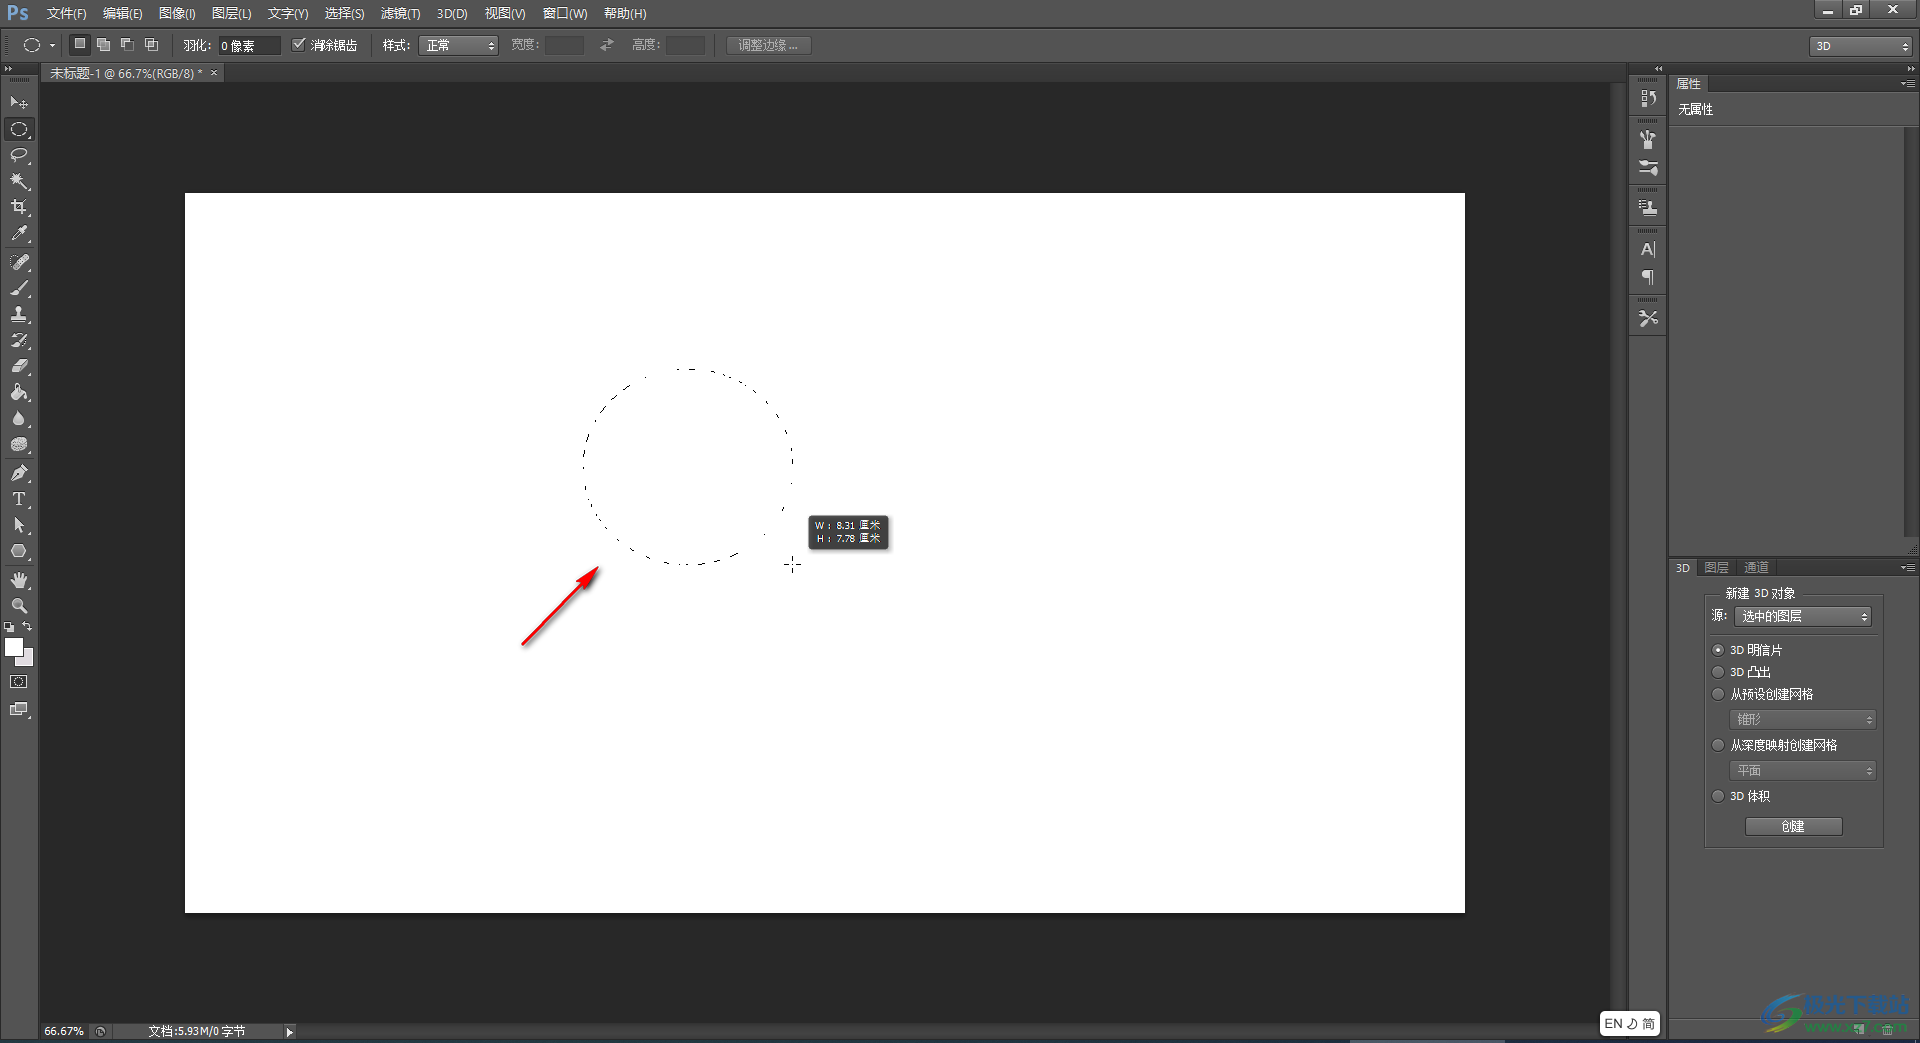Open the 锥形 mesh preset dropdown

coord(1803,720)
